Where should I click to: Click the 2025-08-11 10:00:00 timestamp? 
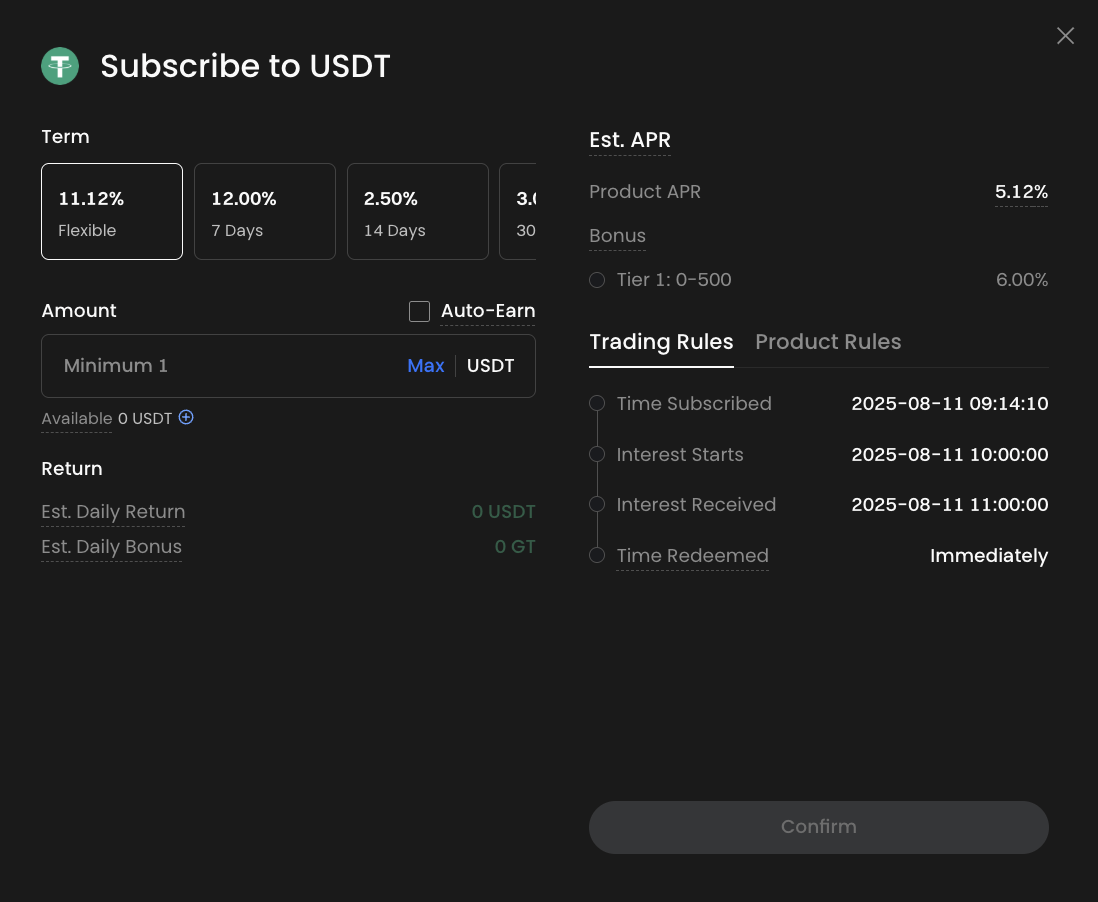(950, 455)
